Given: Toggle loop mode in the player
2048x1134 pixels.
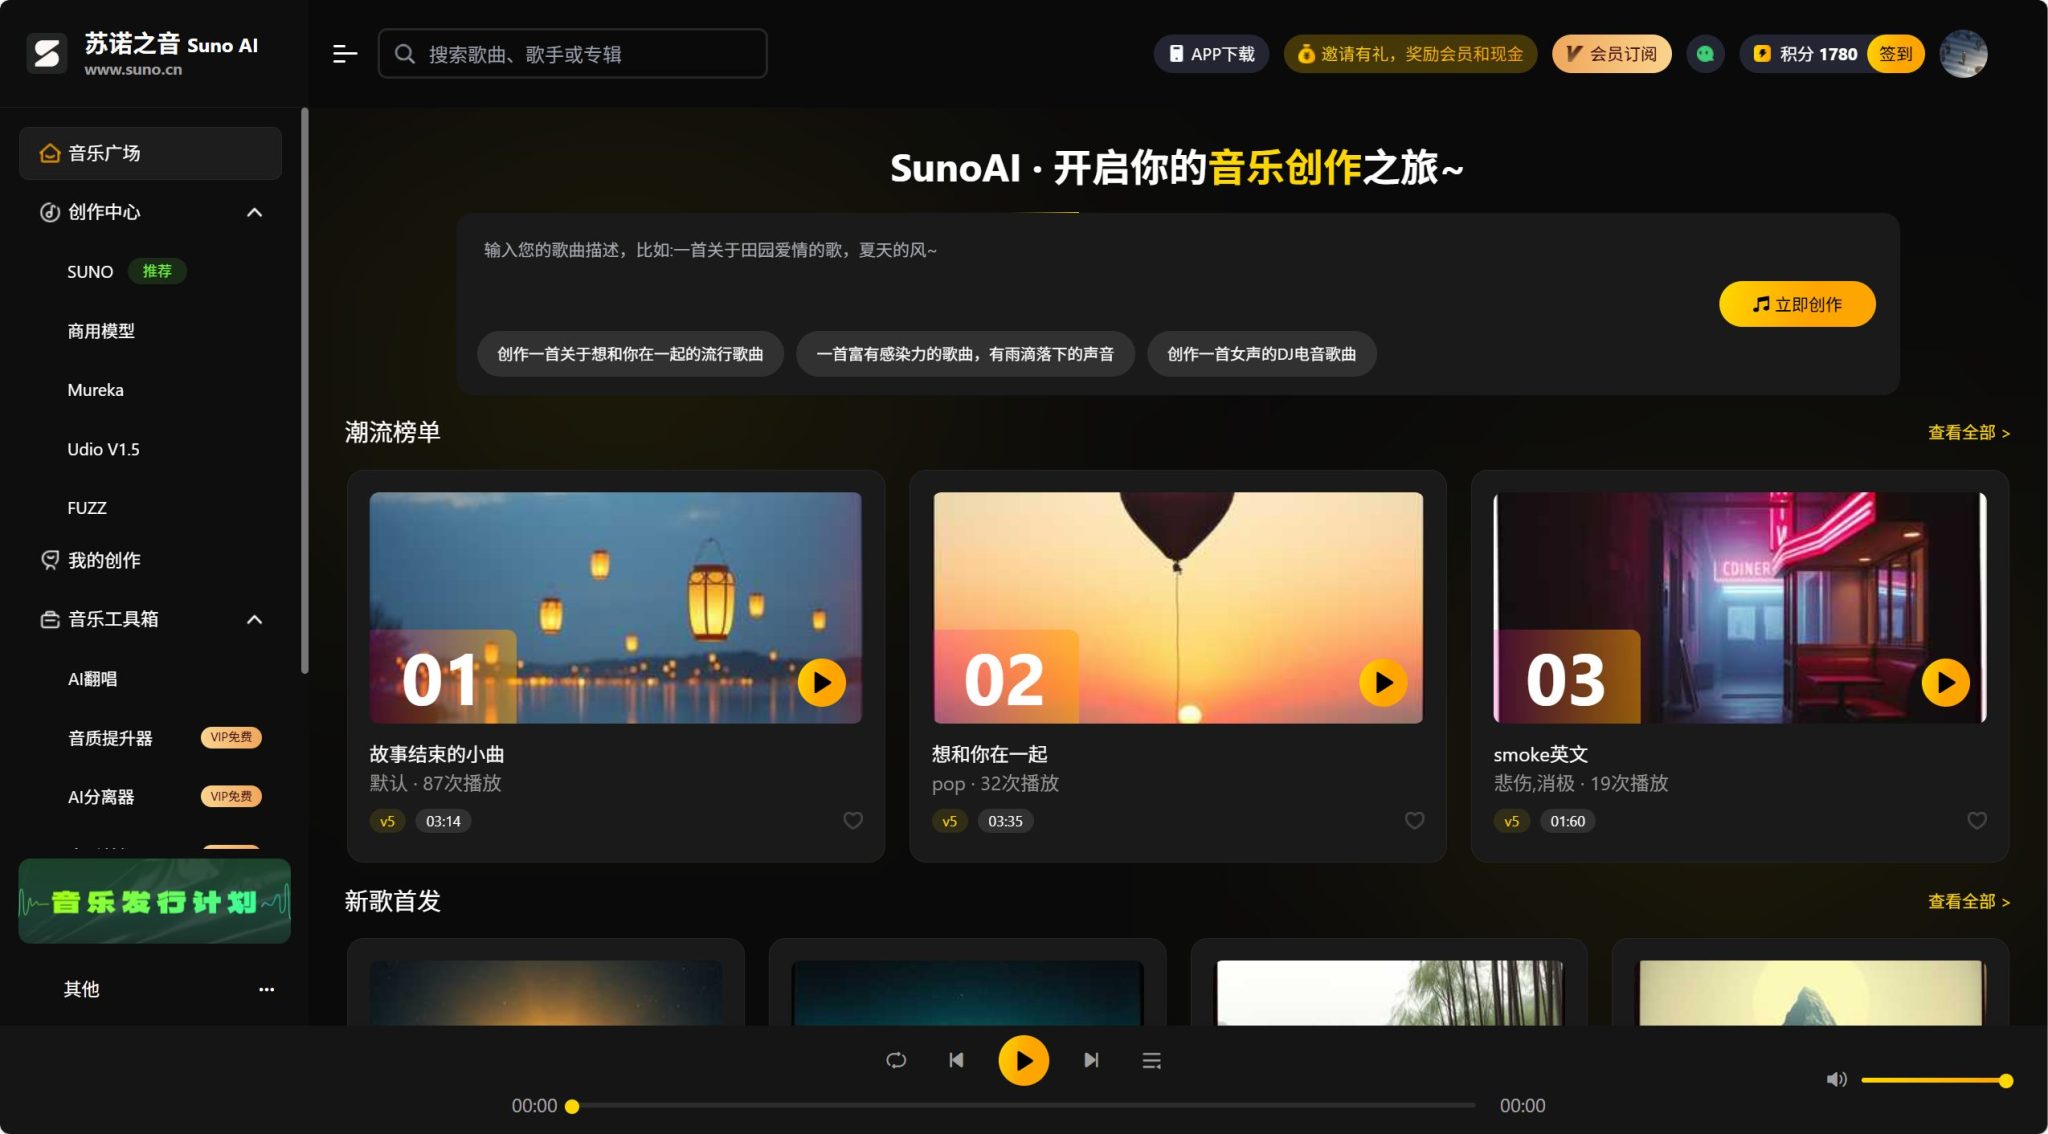Looking at the screenshot, I should (x=896, y=1060).
